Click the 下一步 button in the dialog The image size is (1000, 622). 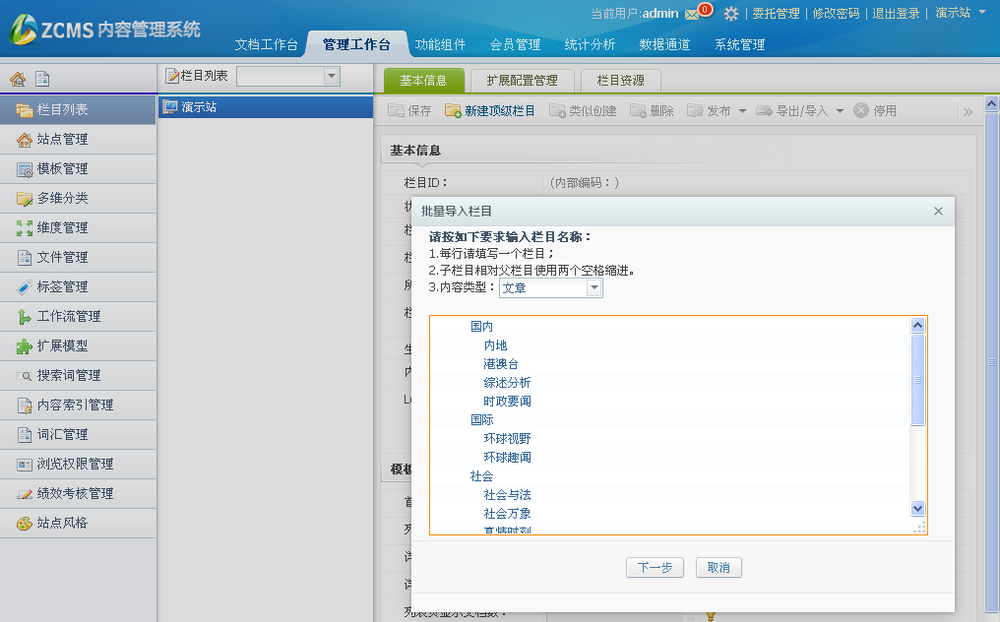654,567
